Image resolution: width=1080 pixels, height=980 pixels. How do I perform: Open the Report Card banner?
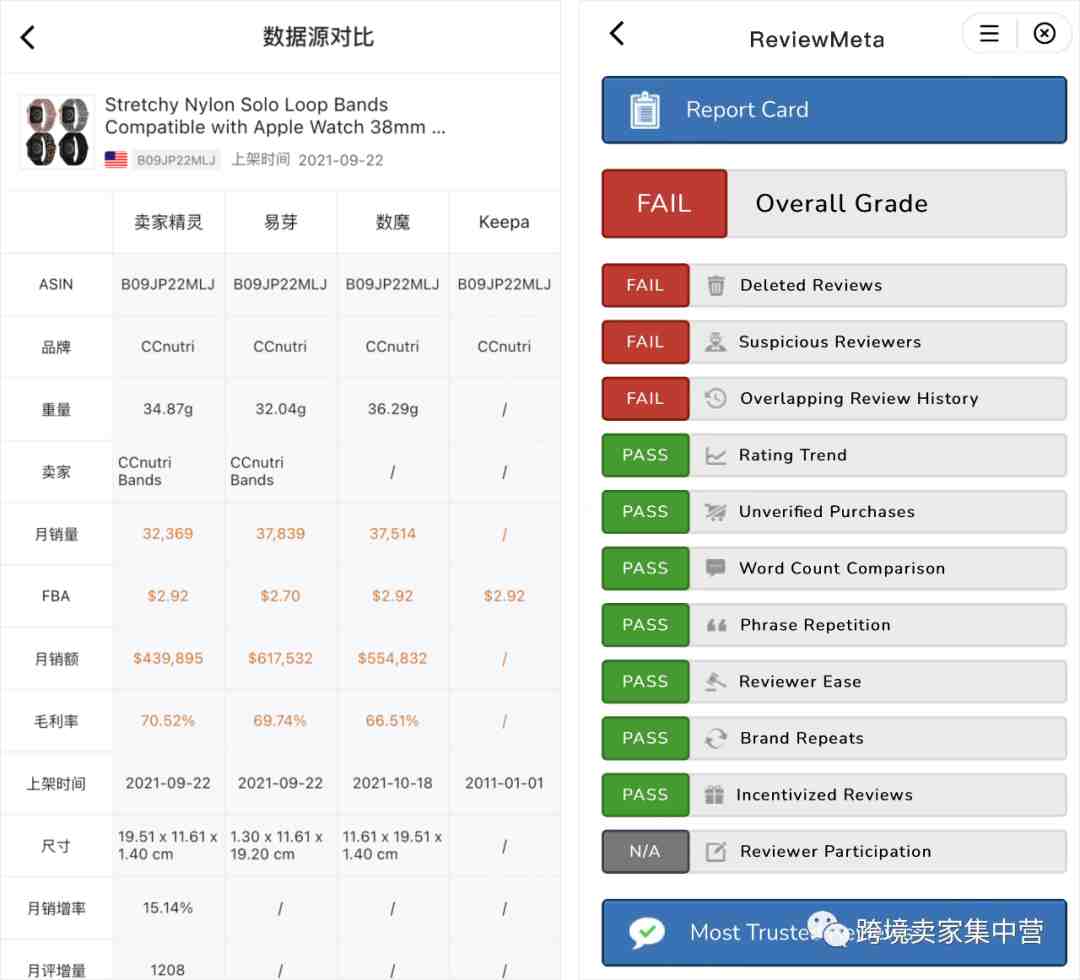[x=834, y=110]
